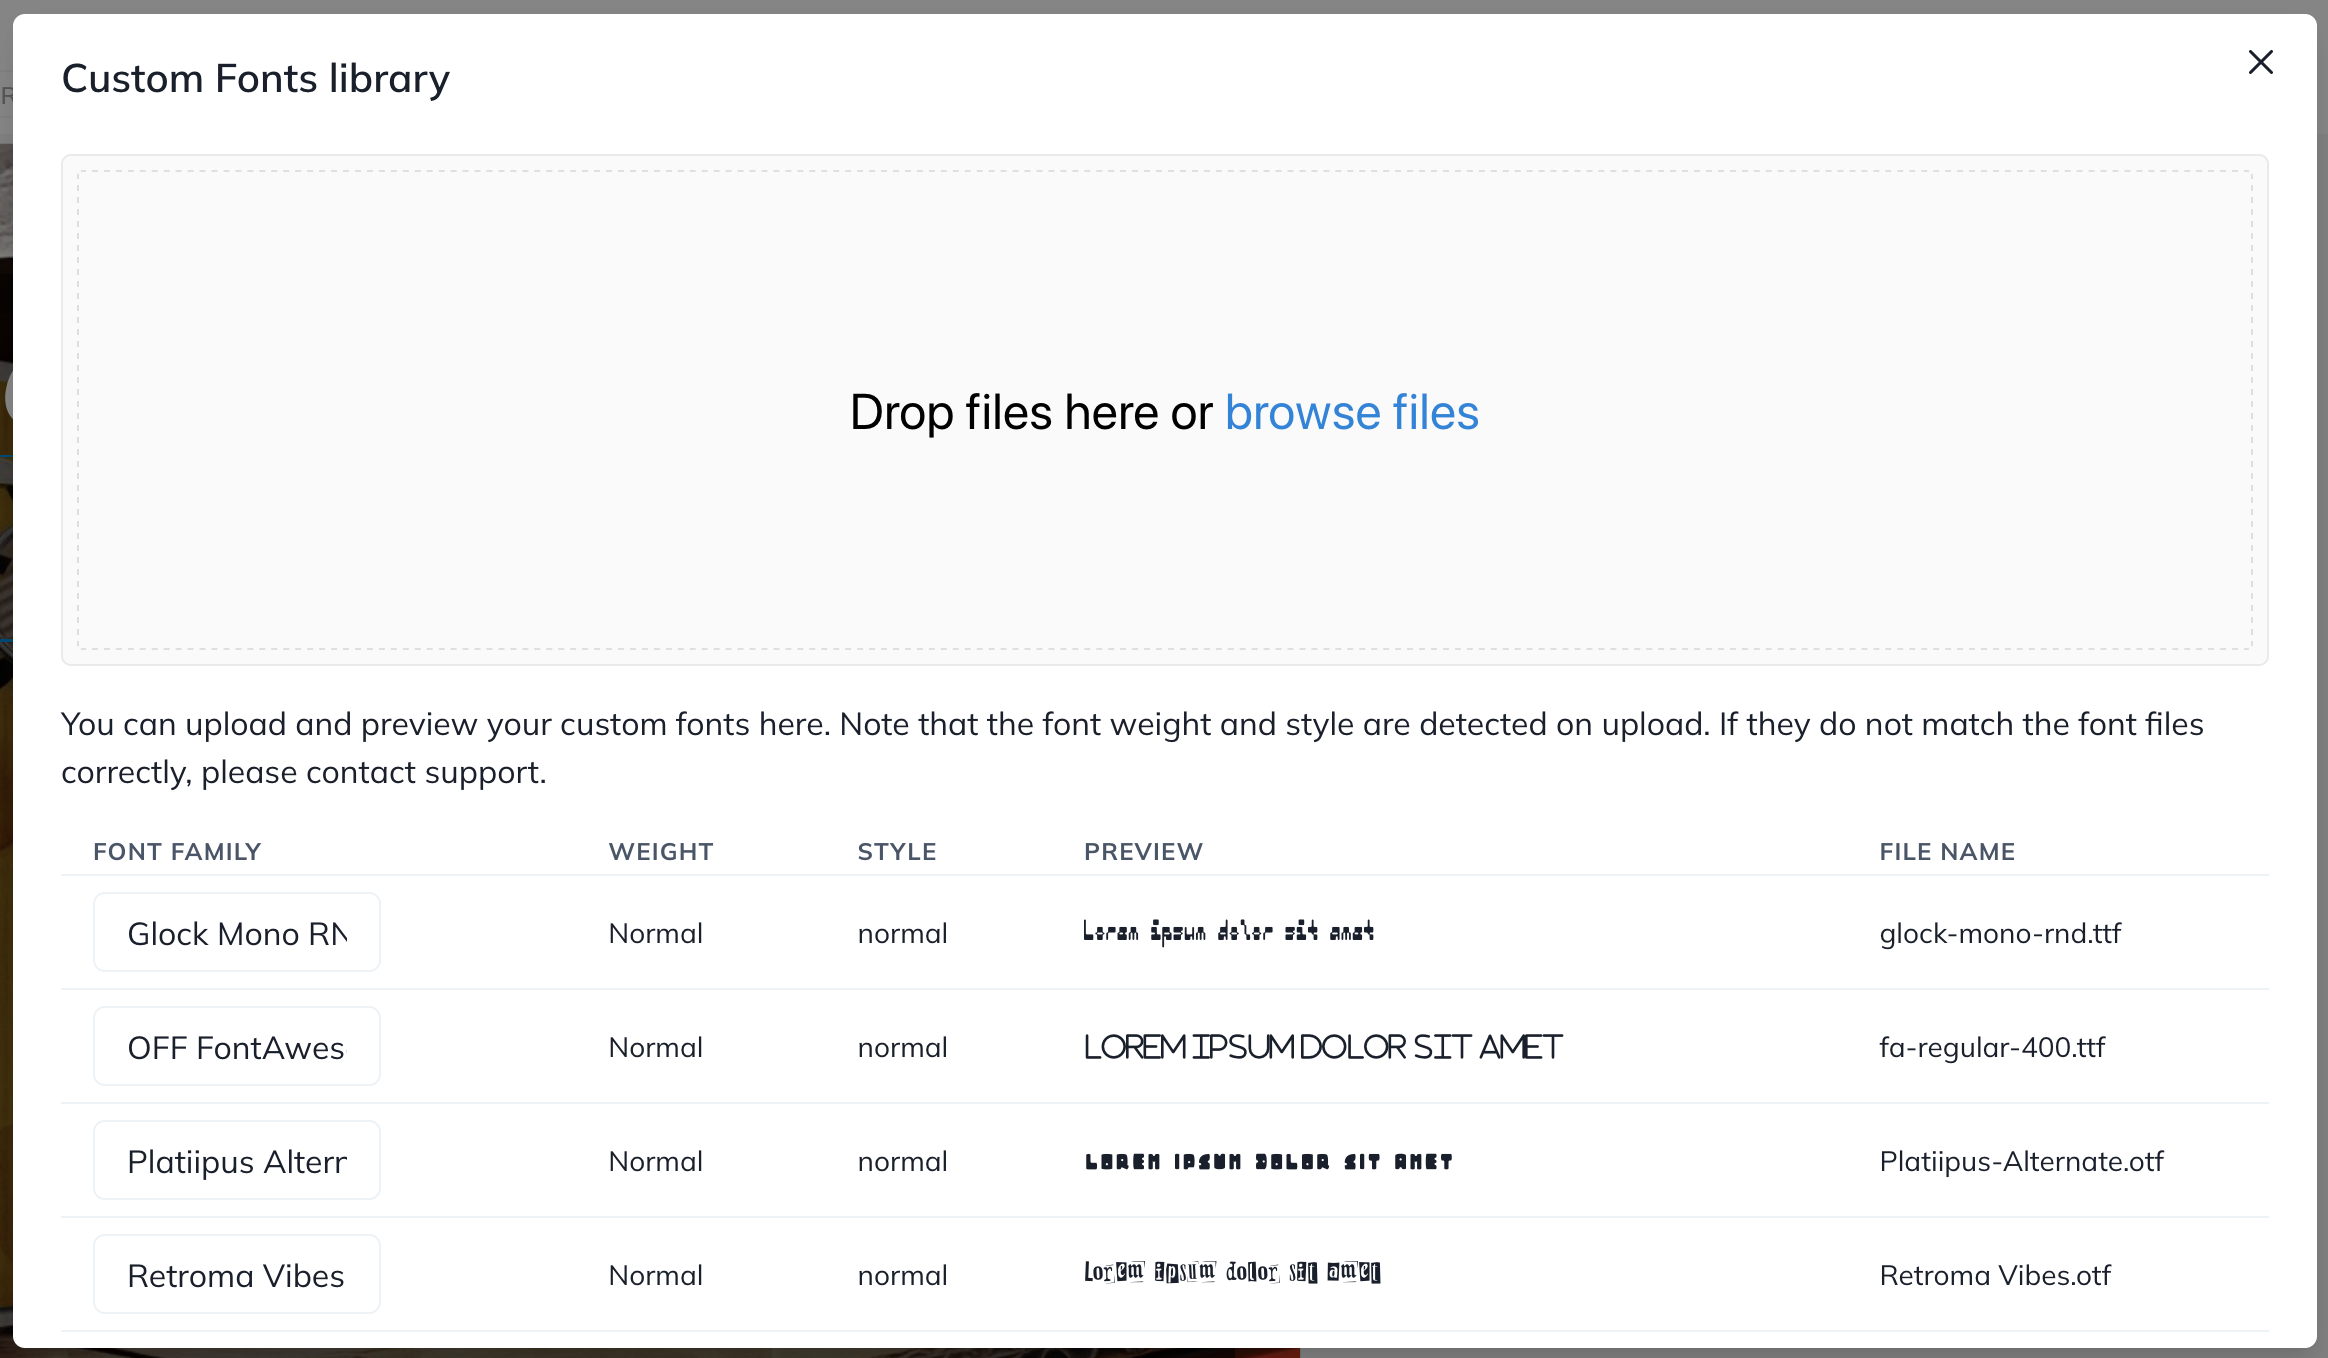Click the FontAwesome LOREM IPSUM preview
The height and width of the screenshot is (1358, 2328).
(1322, 1047)
